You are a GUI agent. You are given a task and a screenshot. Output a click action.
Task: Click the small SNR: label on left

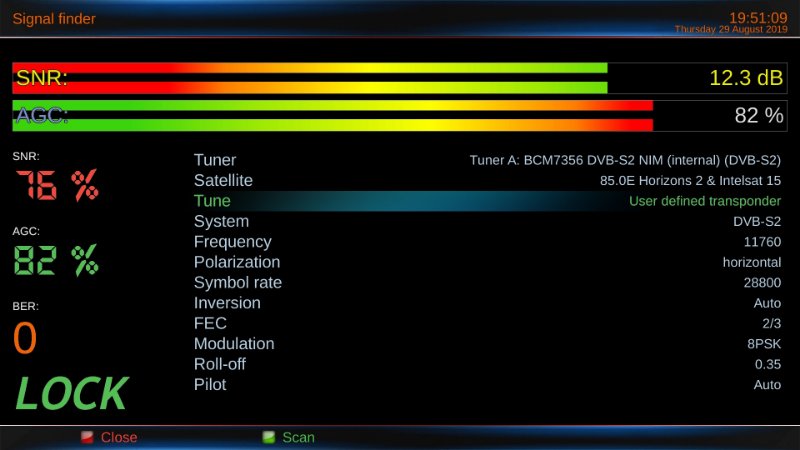click(x=26, y=156)
